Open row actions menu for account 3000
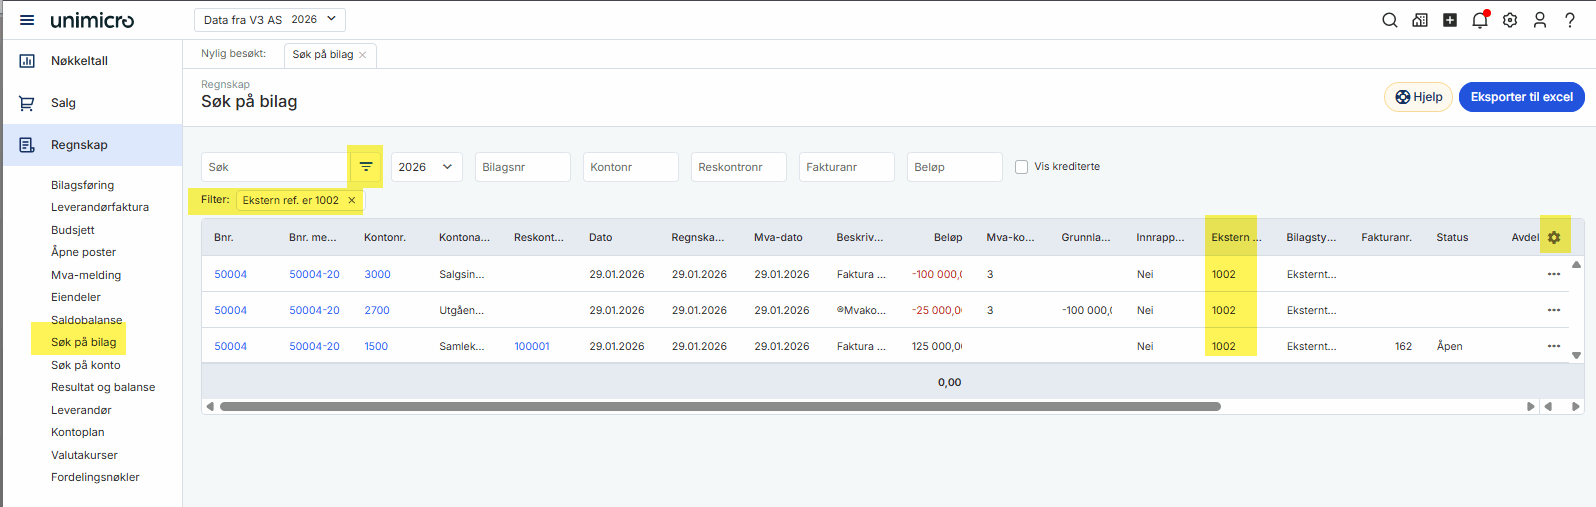 click(x=1554, y=274)
